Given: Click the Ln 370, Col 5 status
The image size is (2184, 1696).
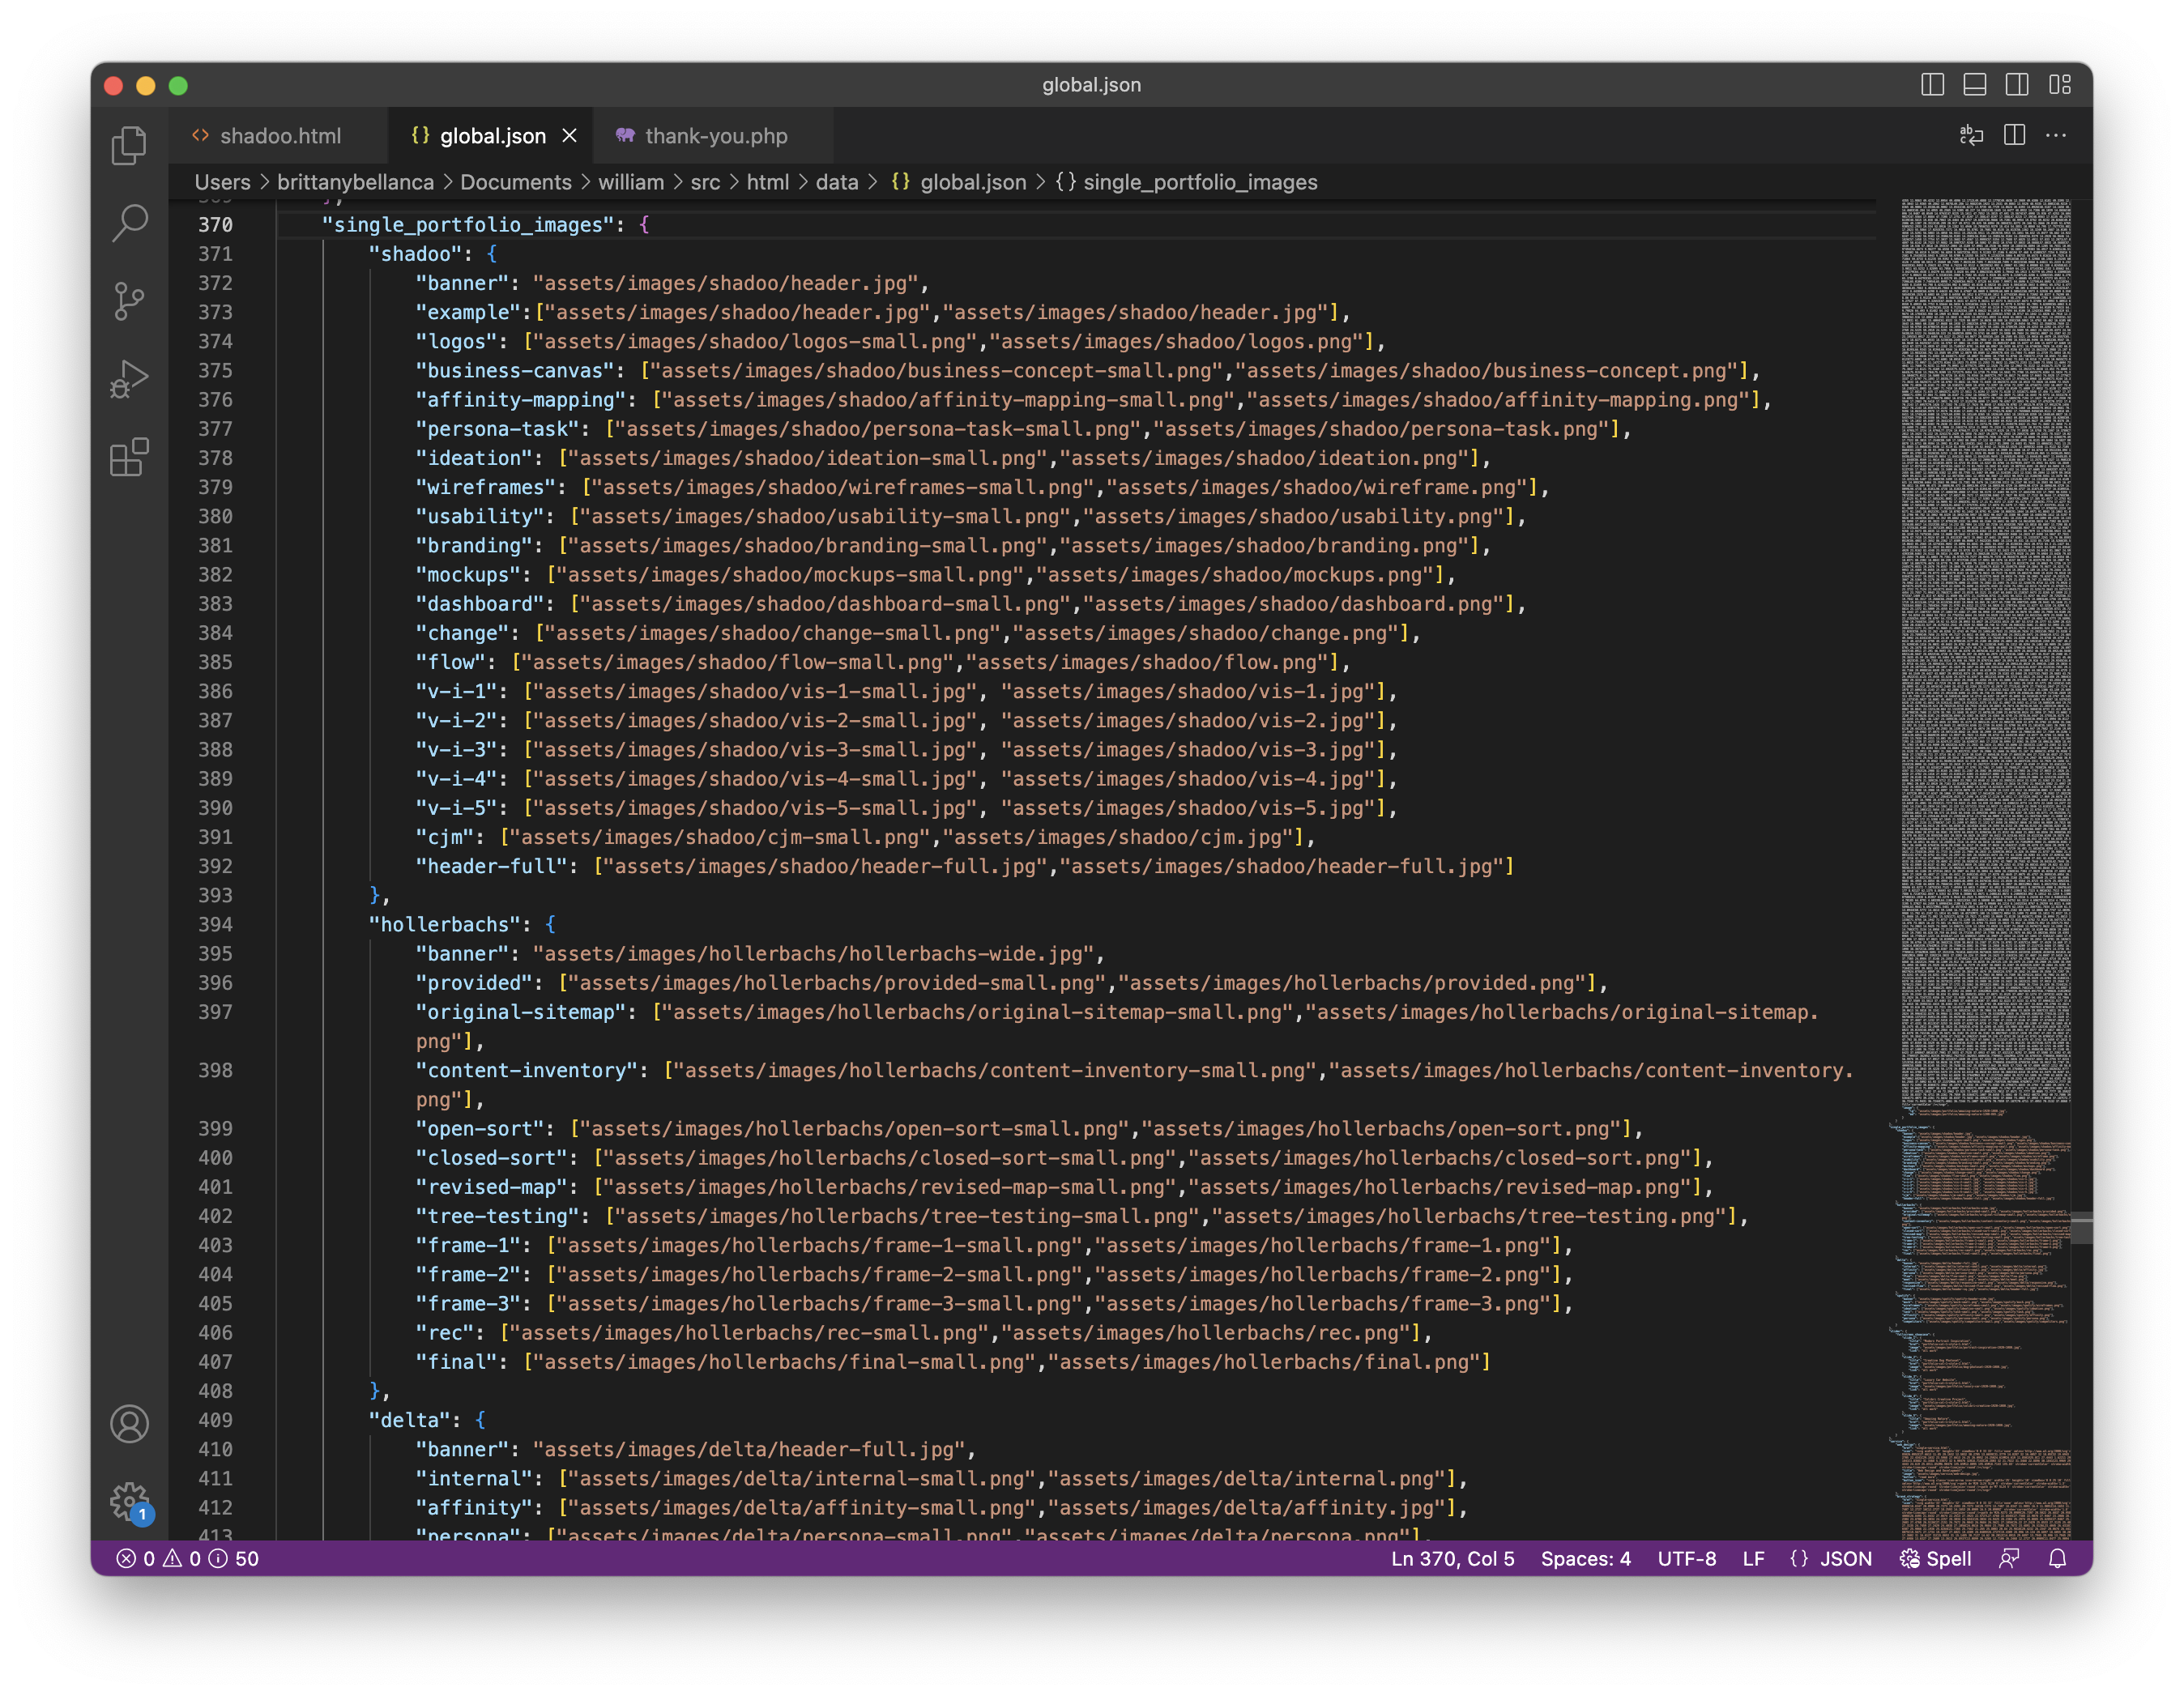Looking at the screenshot, I should [1452, 1558].
